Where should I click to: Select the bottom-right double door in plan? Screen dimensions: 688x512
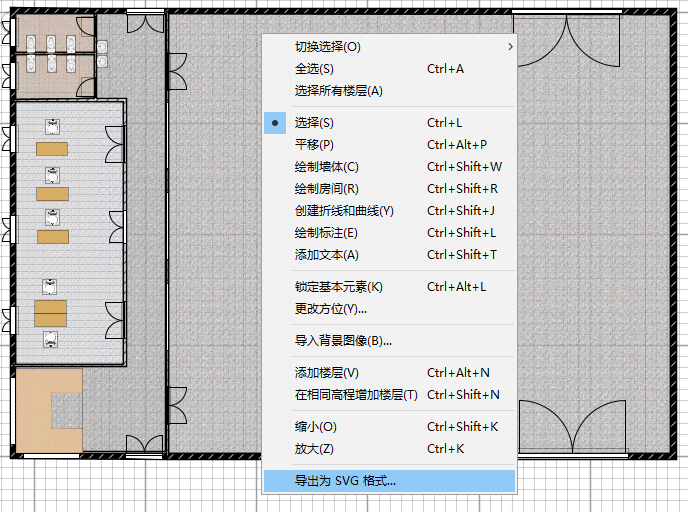click(572, 428)
